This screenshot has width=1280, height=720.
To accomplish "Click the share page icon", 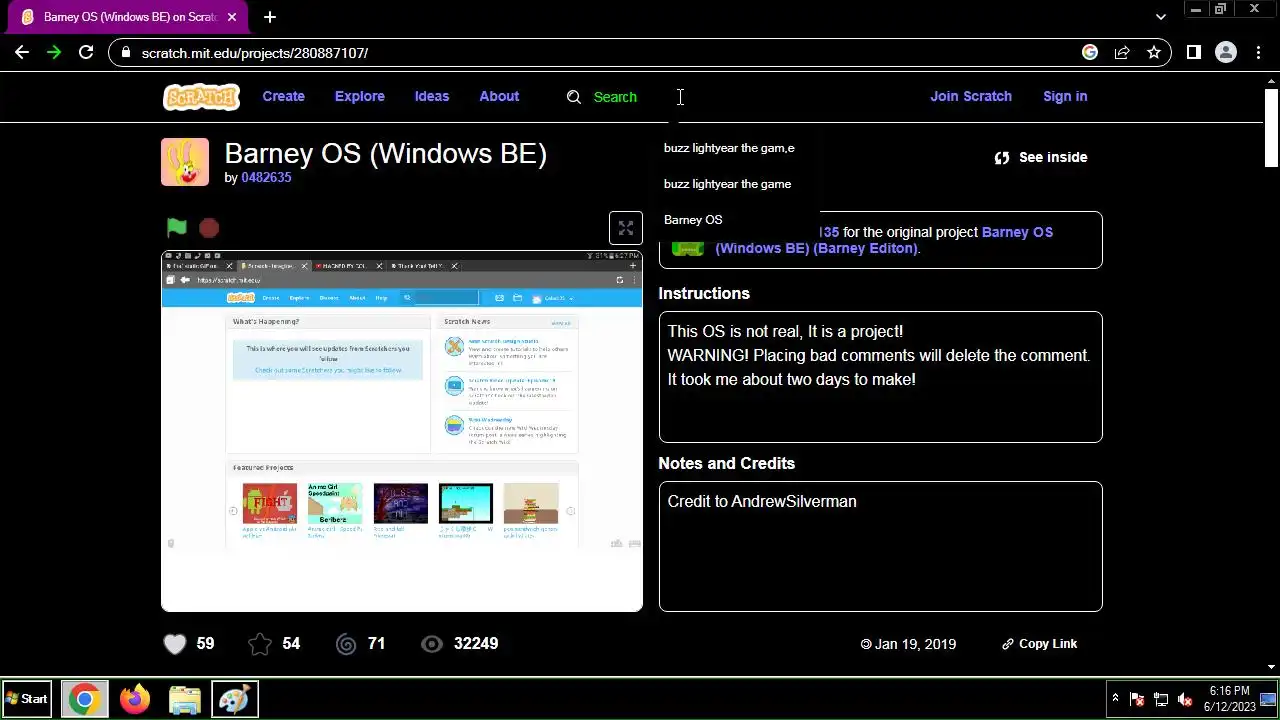I will pos(1122,53).
